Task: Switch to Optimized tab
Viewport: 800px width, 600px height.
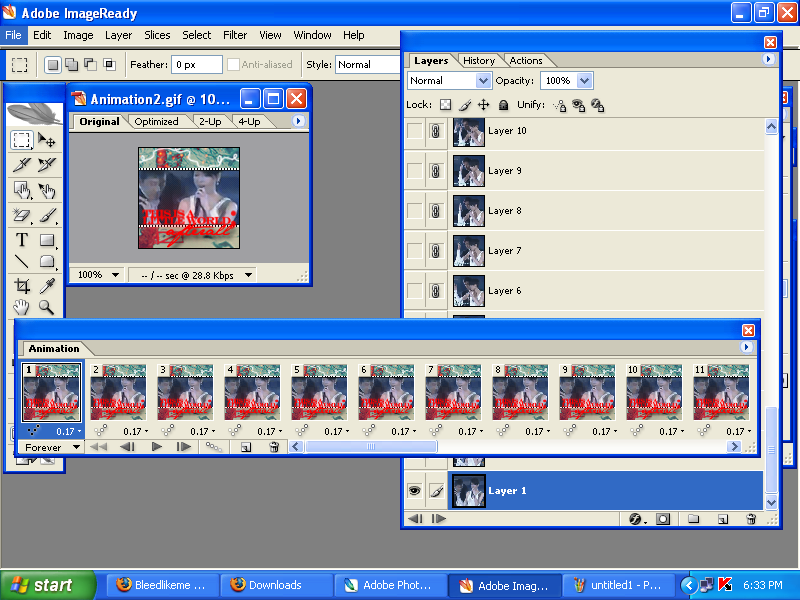Action: pyautogui.click(x=156, y=121)
